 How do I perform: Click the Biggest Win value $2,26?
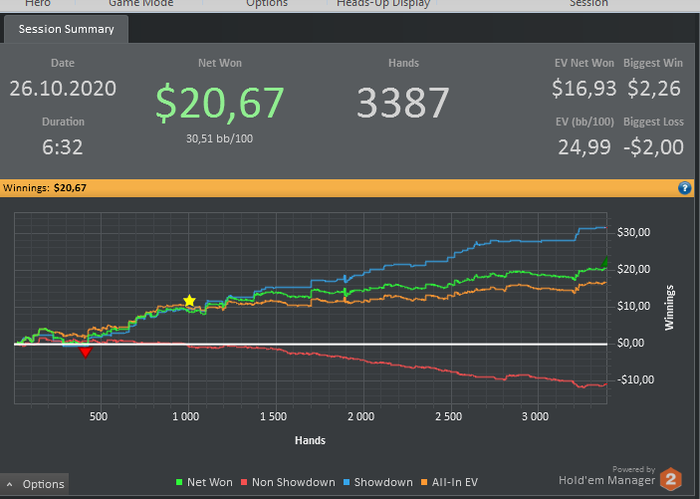pos(654,88)
